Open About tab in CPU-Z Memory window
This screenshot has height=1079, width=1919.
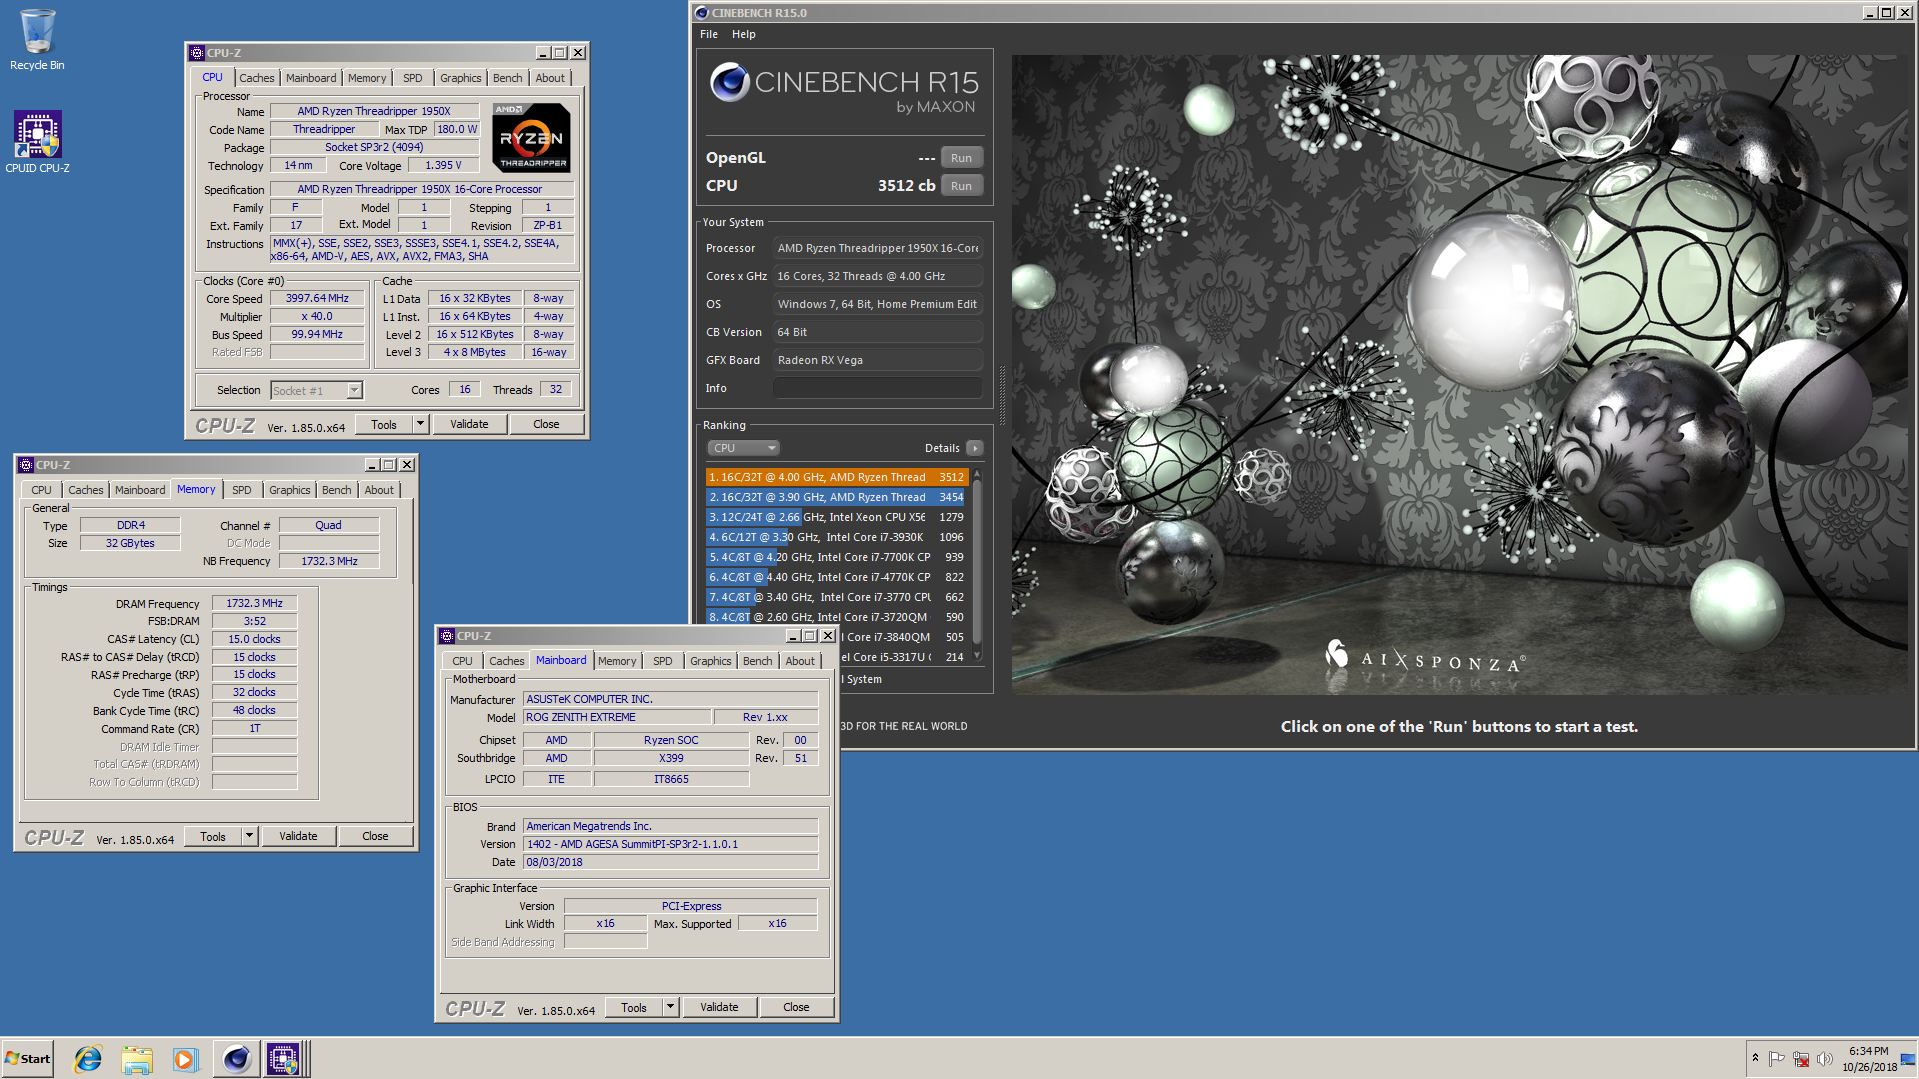379,490
